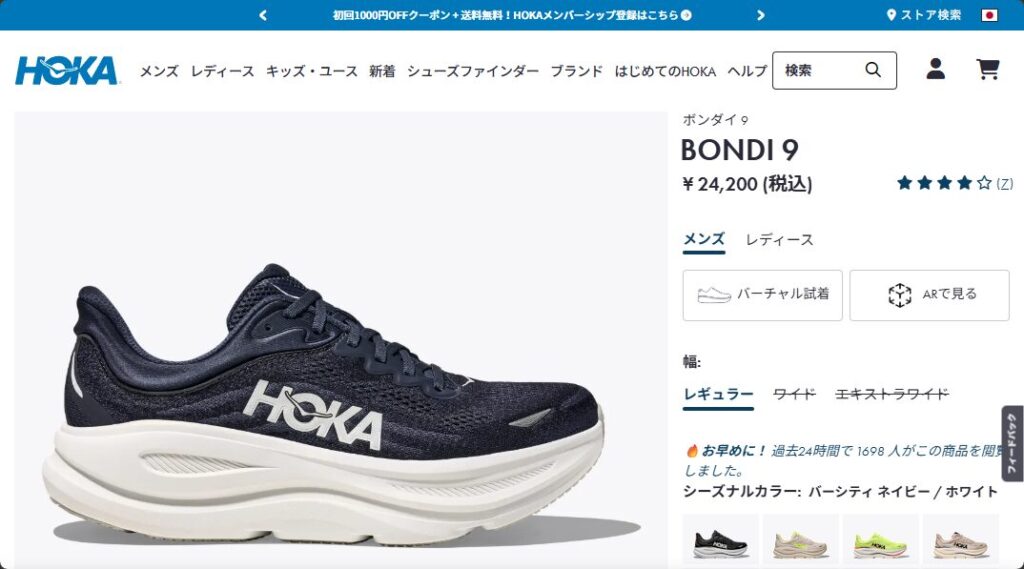This screenshot has width=1024, height=569.
Task: Open the メンズ navigation menu
Action: [x=159, y=71]
